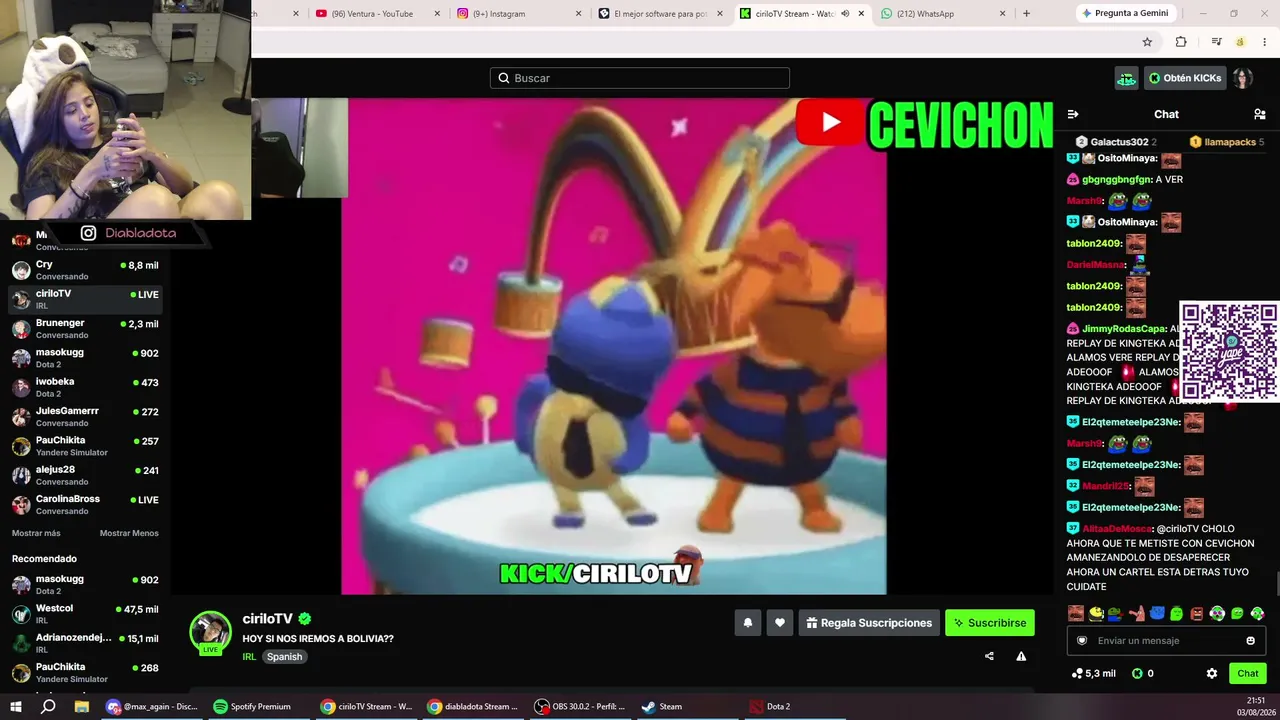Send message with green Chat button
Screen dimensions: 1280x720
coord(1248,673)
